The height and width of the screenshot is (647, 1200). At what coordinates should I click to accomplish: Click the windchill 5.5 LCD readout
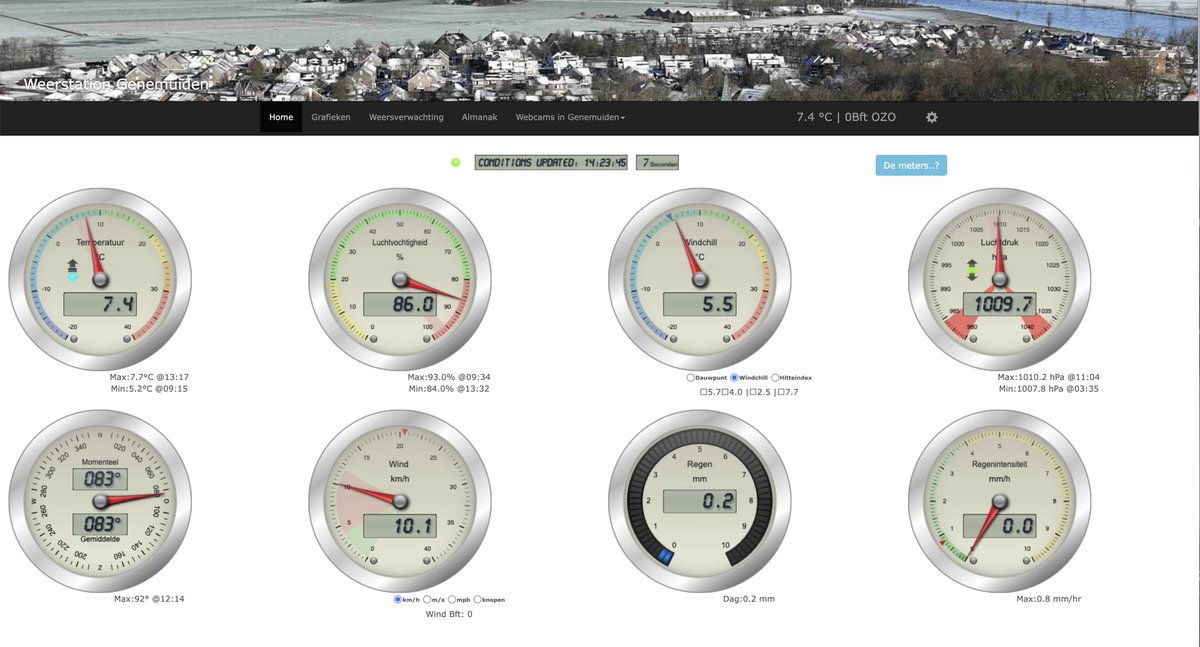pyautogui.click(x=699, y=304)
